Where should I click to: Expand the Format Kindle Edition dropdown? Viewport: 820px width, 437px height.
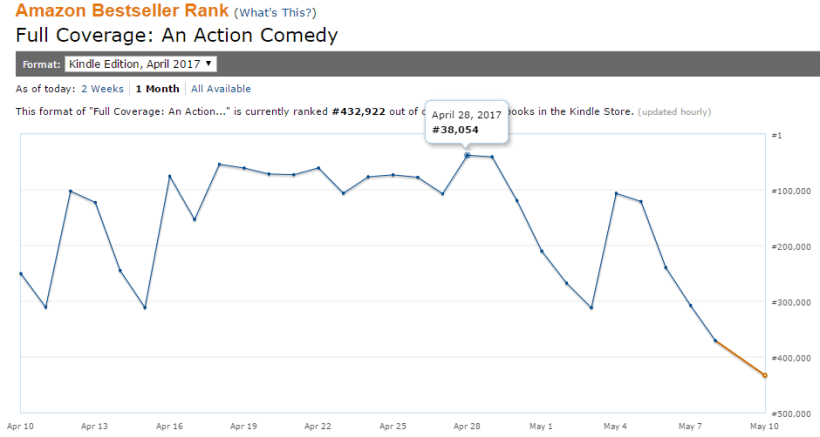point(140,64)
